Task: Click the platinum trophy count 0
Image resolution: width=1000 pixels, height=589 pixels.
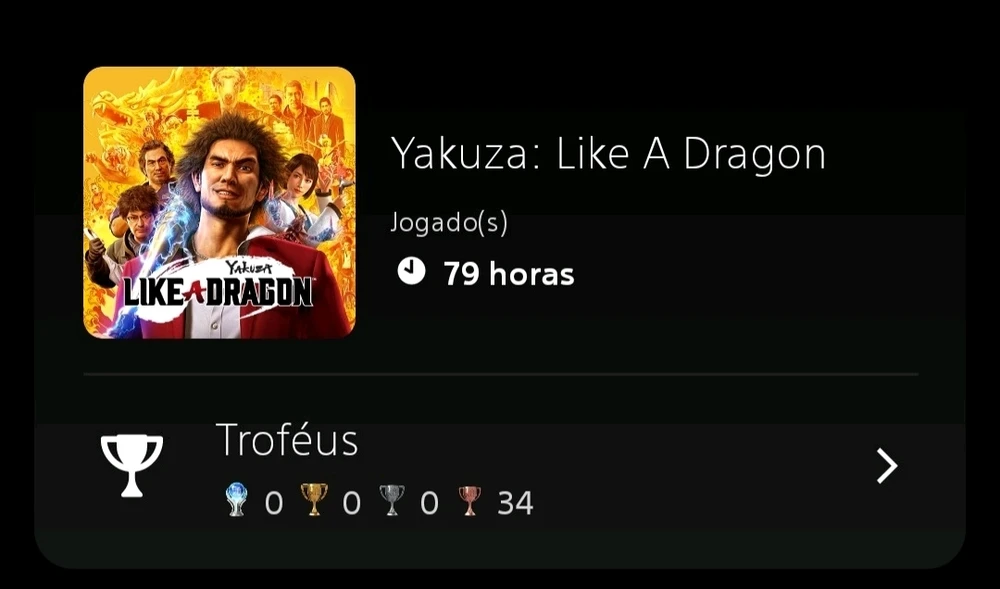Action: [274, 503]
